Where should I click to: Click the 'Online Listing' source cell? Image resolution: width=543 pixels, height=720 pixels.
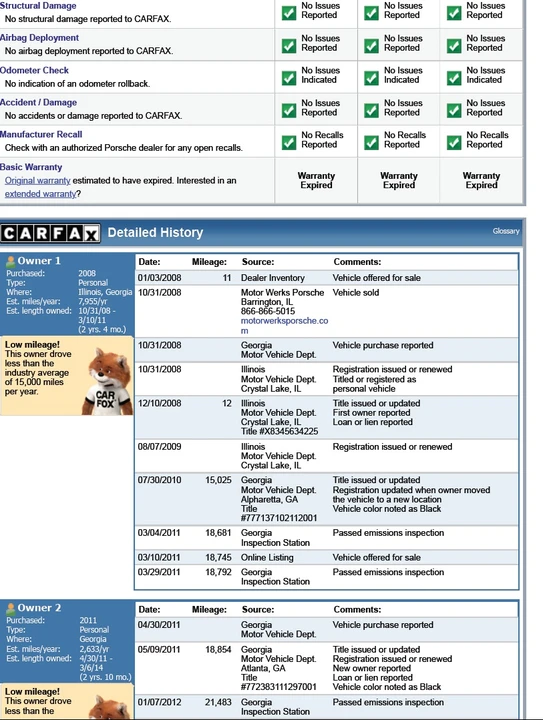[x=267, y=557]
